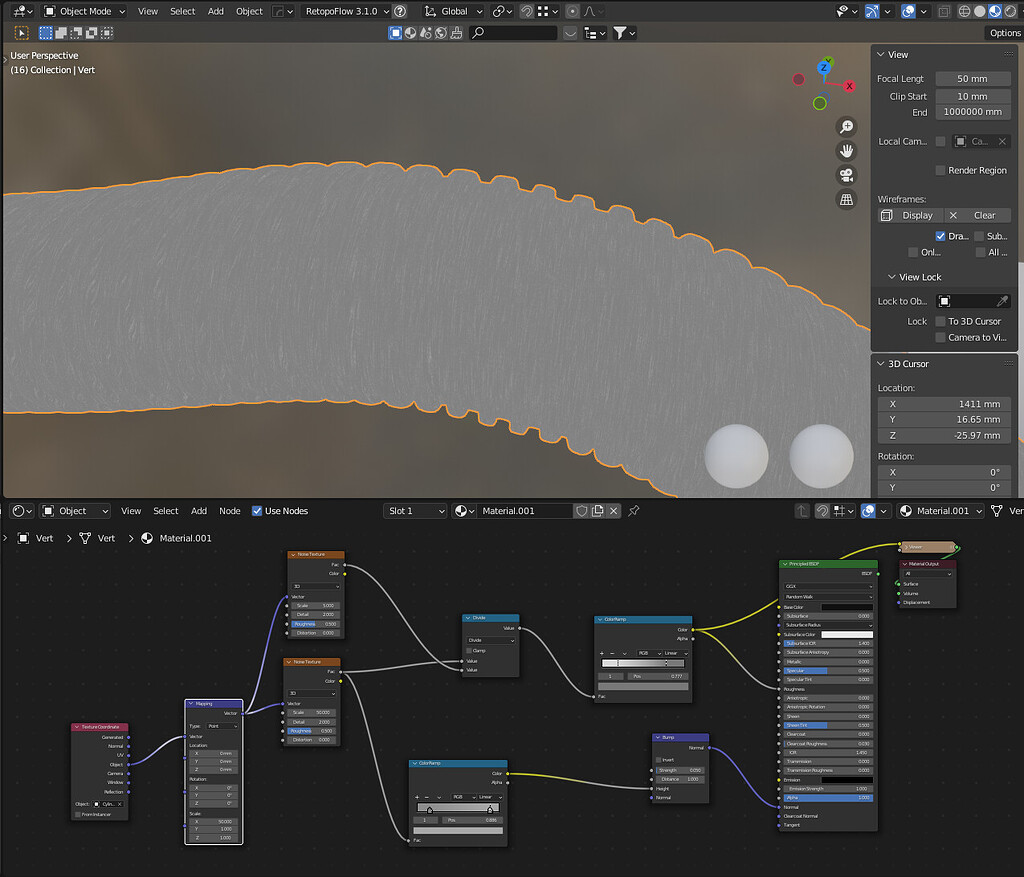Click the node editor parent tree arrow icon
The width and height of the screenshot is (1024, 877).
click(x=802, y=511)
